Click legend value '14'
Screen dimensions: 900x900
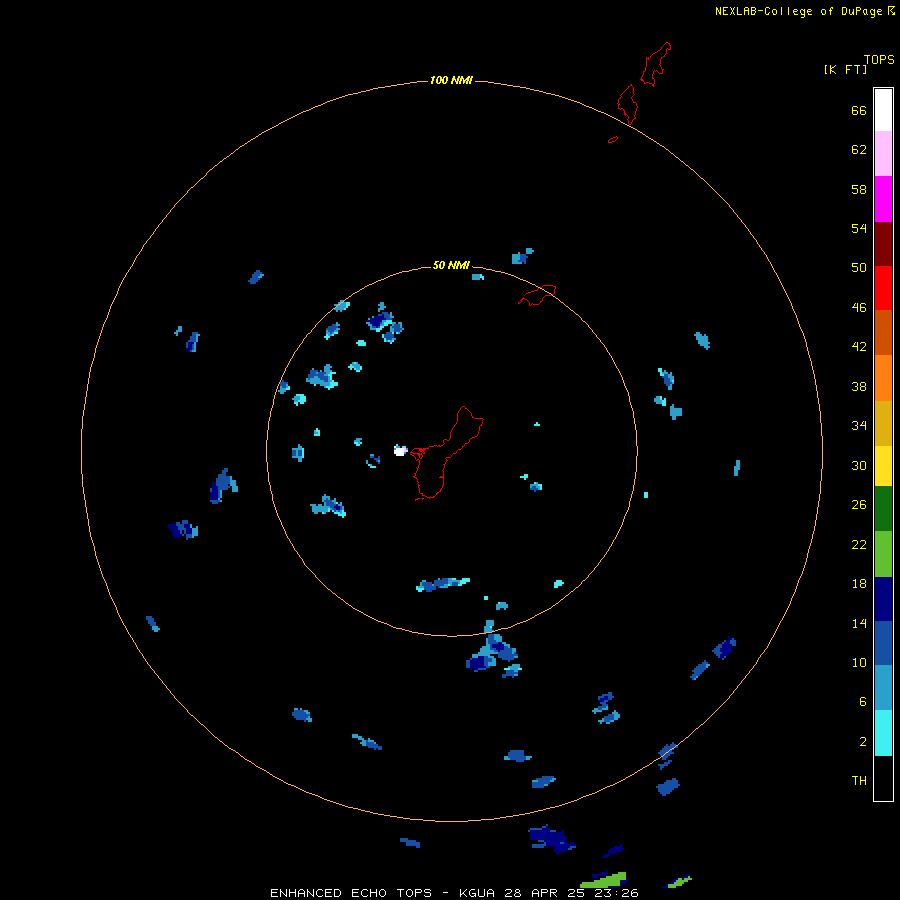coord(859,623)
